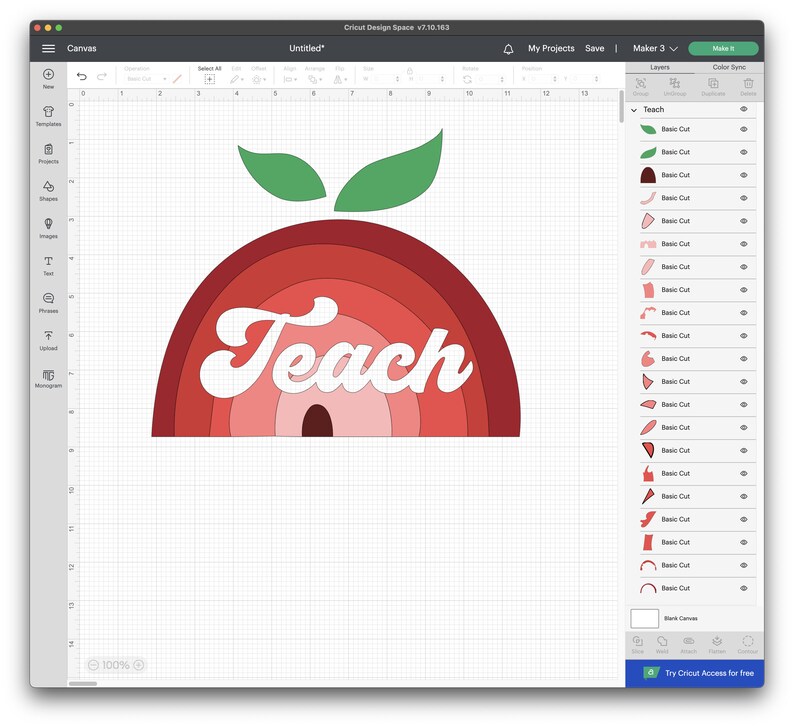Click the vertical canvas scrollbar

(621, 106)
